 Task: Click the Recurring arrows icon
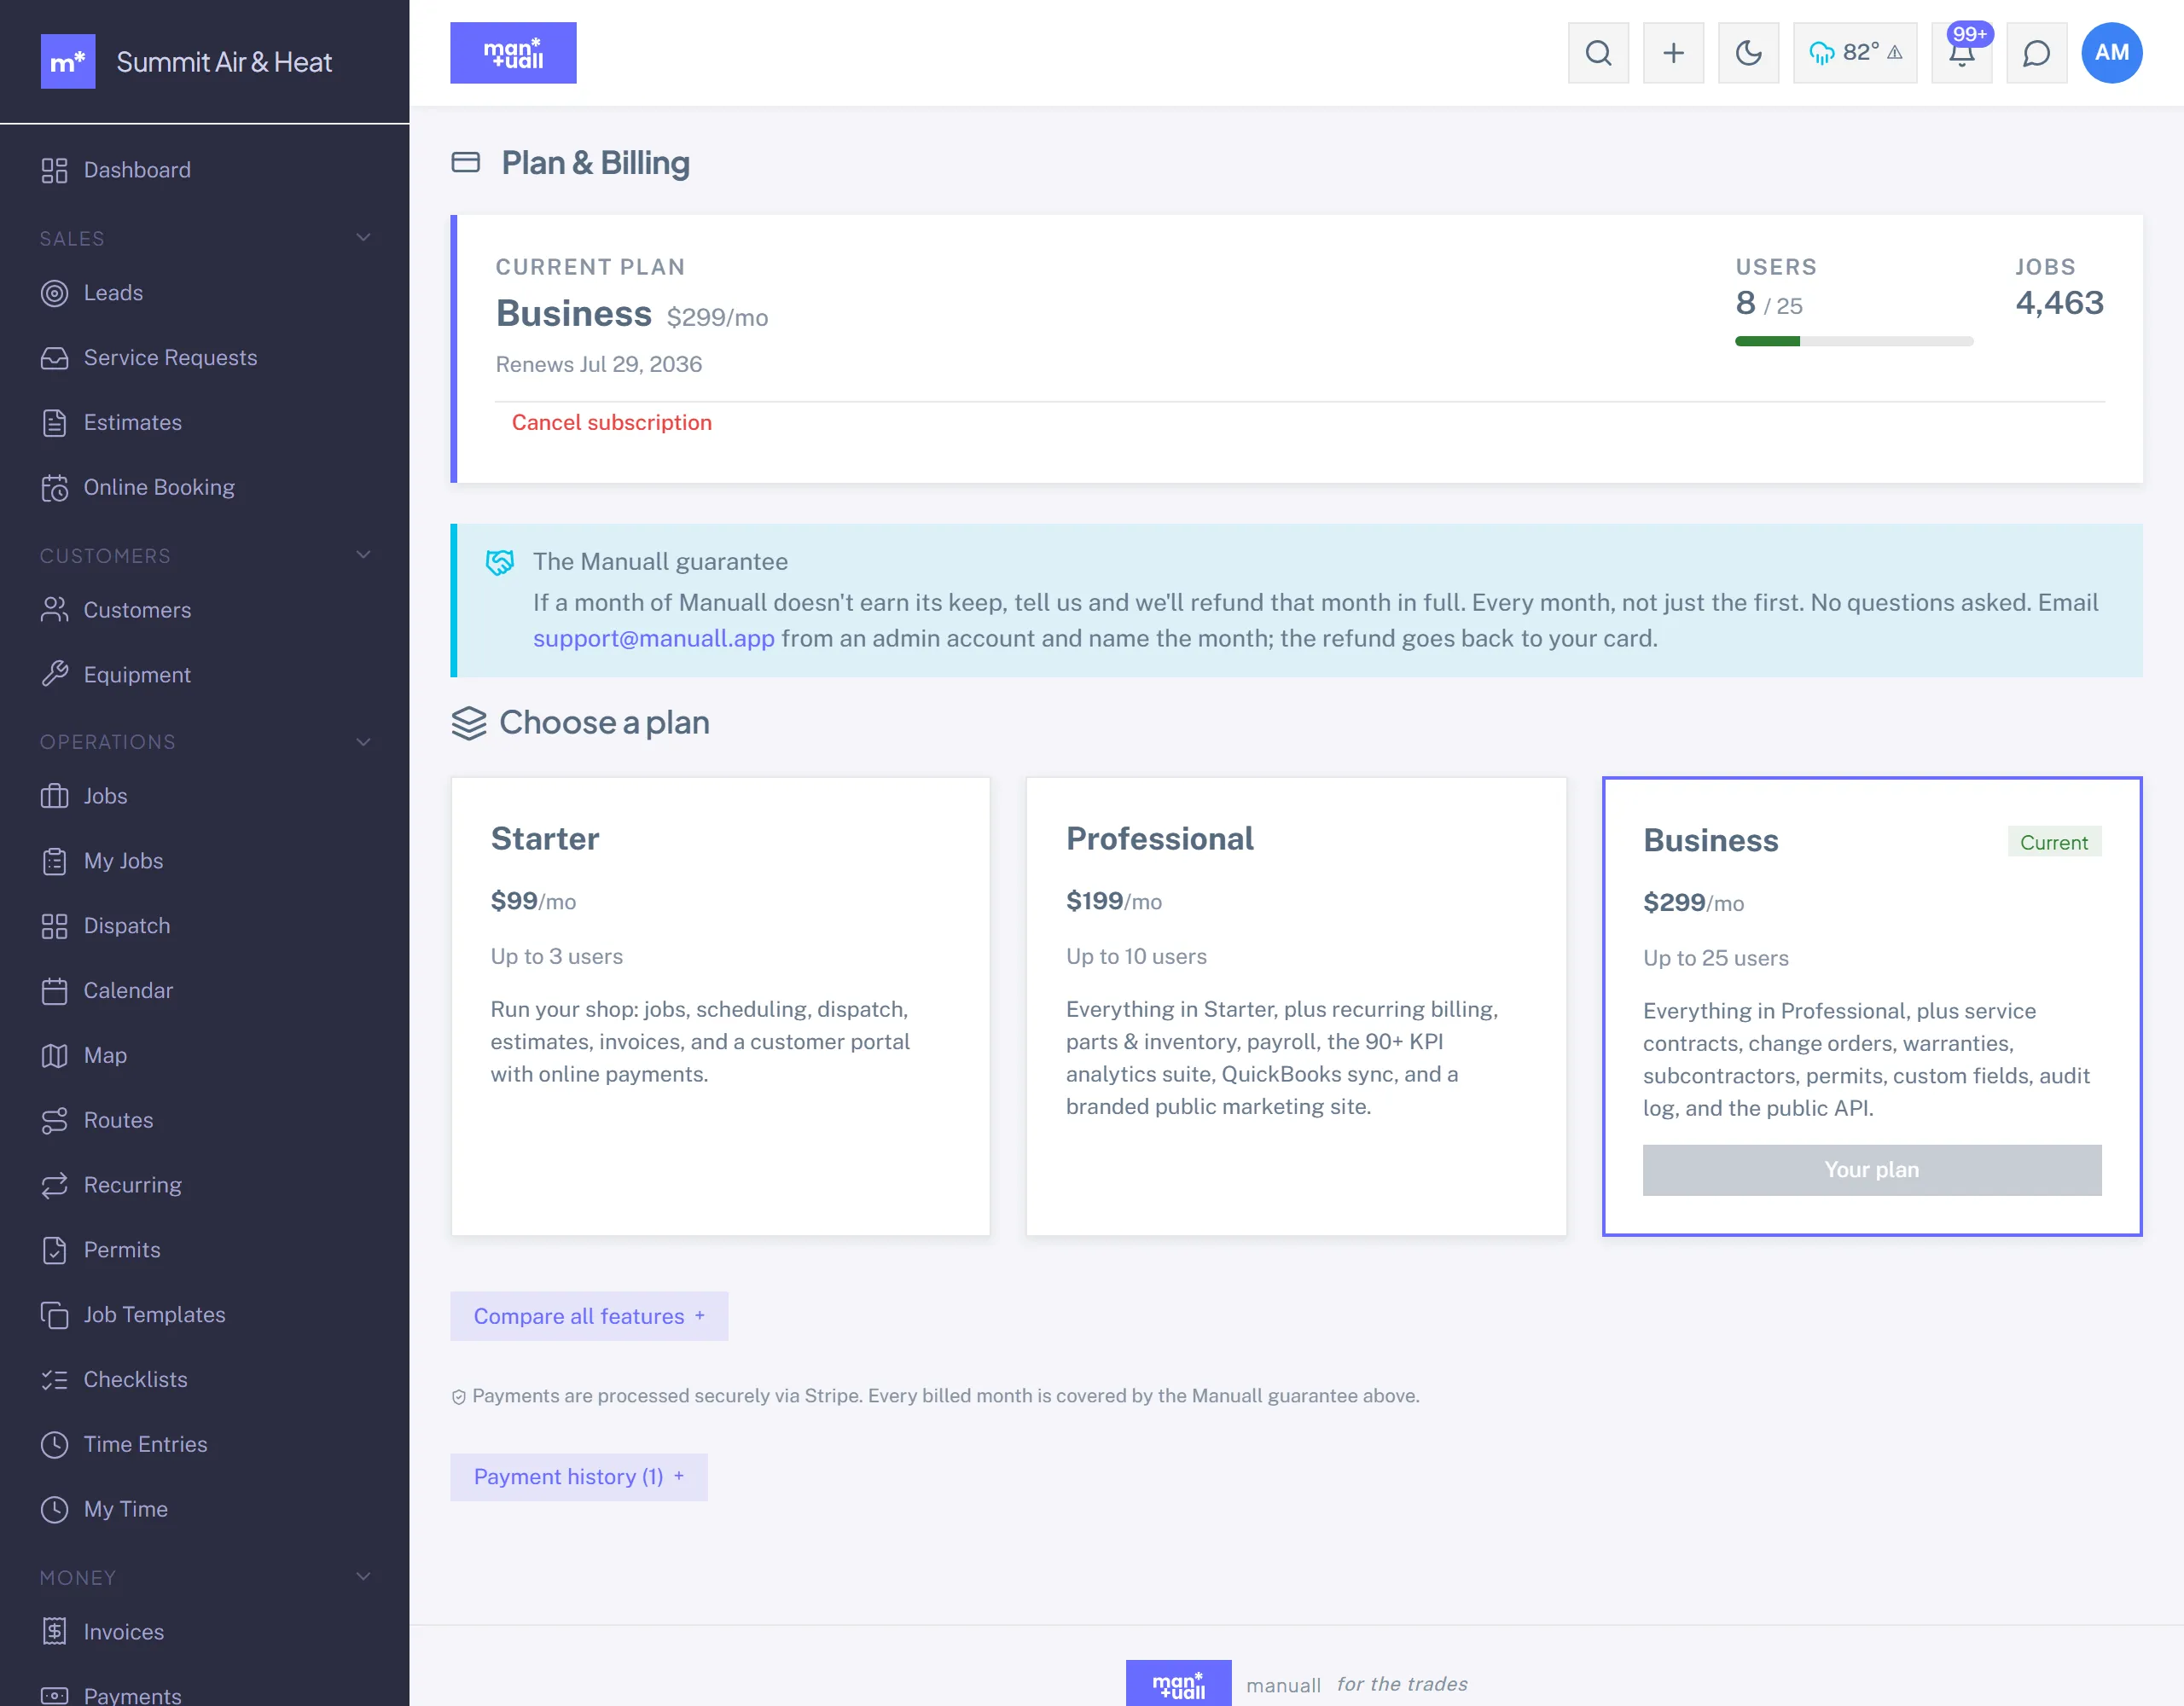tap(54, 1185)
